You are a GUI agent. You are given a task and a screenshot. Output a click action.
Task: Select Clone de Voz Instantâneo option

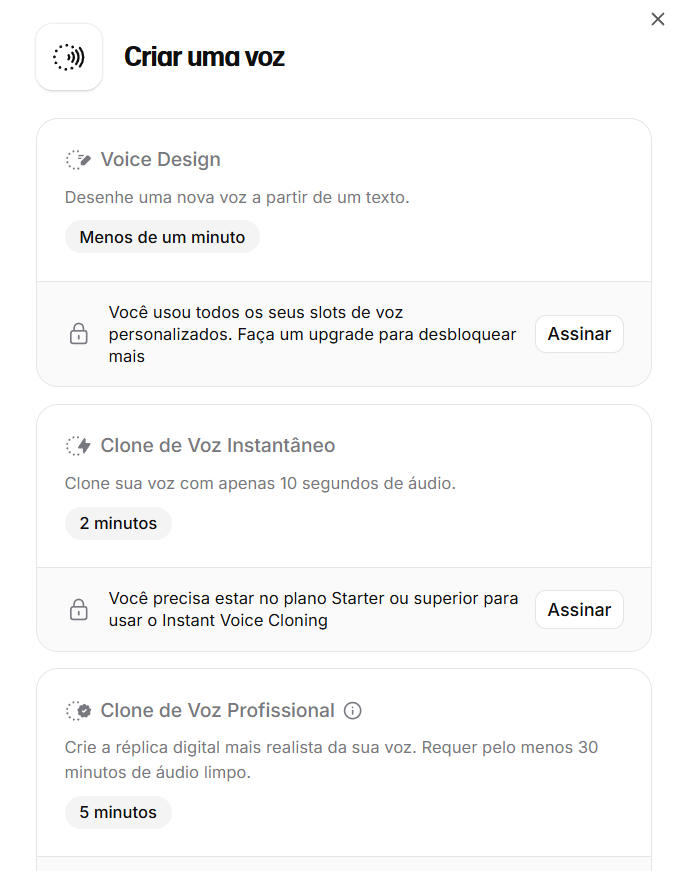coord(218,445)
